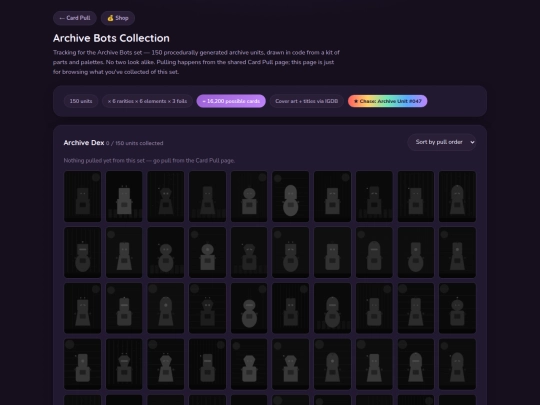Click the 16,200 possible cards badge

click(x=231, y=101)
